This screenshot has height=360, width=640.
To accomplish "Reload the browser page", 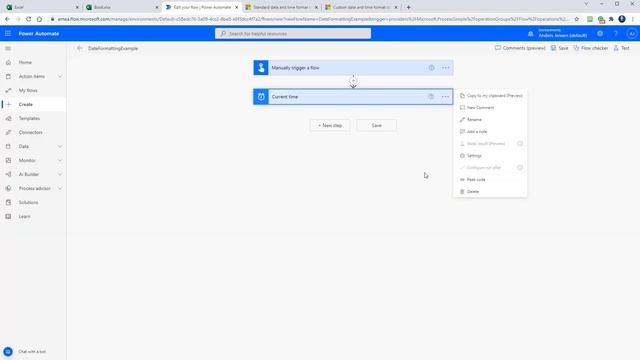I will click(29, 19).
